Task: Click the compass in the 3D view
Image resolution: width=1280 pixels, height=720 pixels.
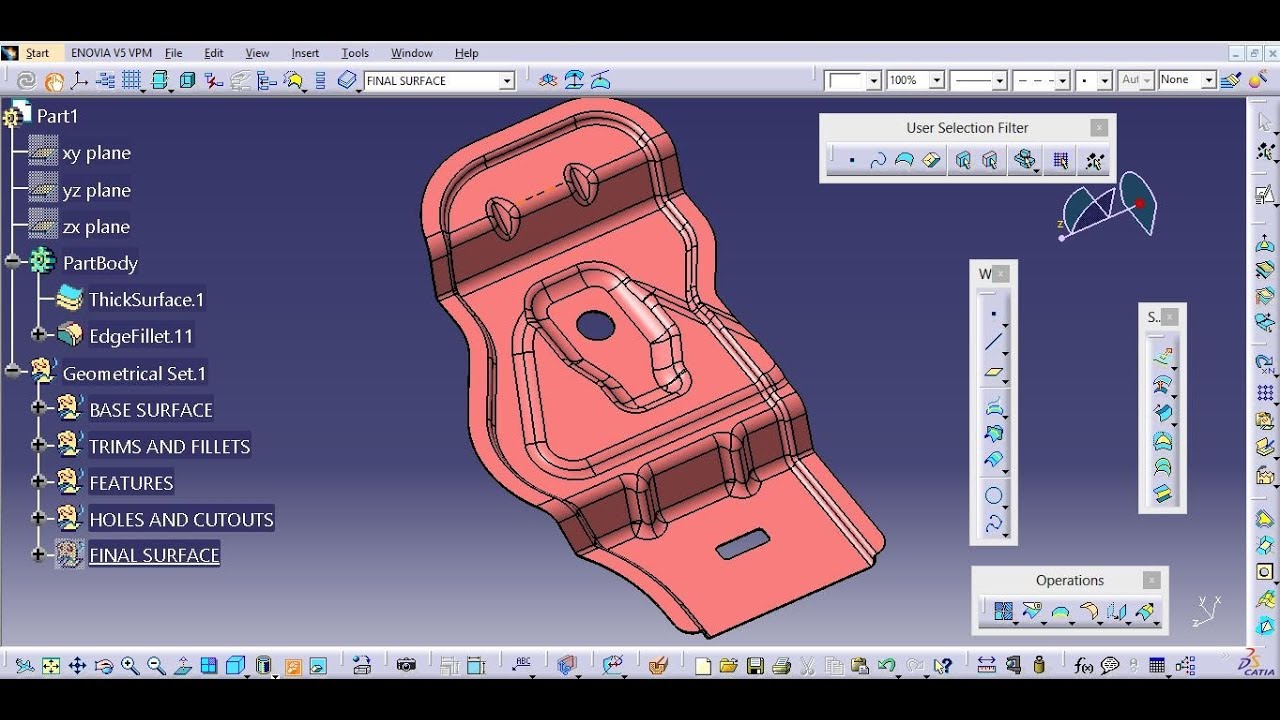Action: tap(1108, 208)
